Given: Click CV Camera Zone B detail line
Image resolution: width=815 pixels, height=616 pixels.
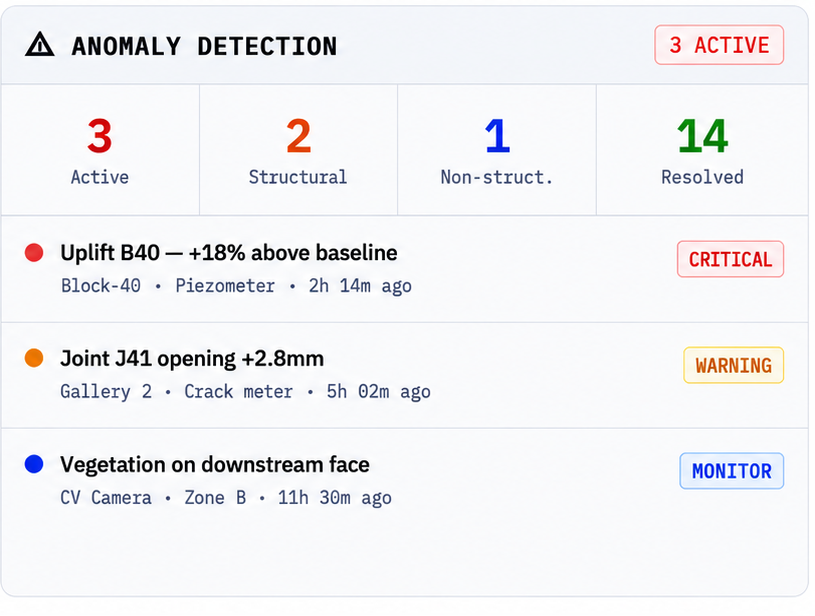Looking at the screenshot, I should pos(226,497).
